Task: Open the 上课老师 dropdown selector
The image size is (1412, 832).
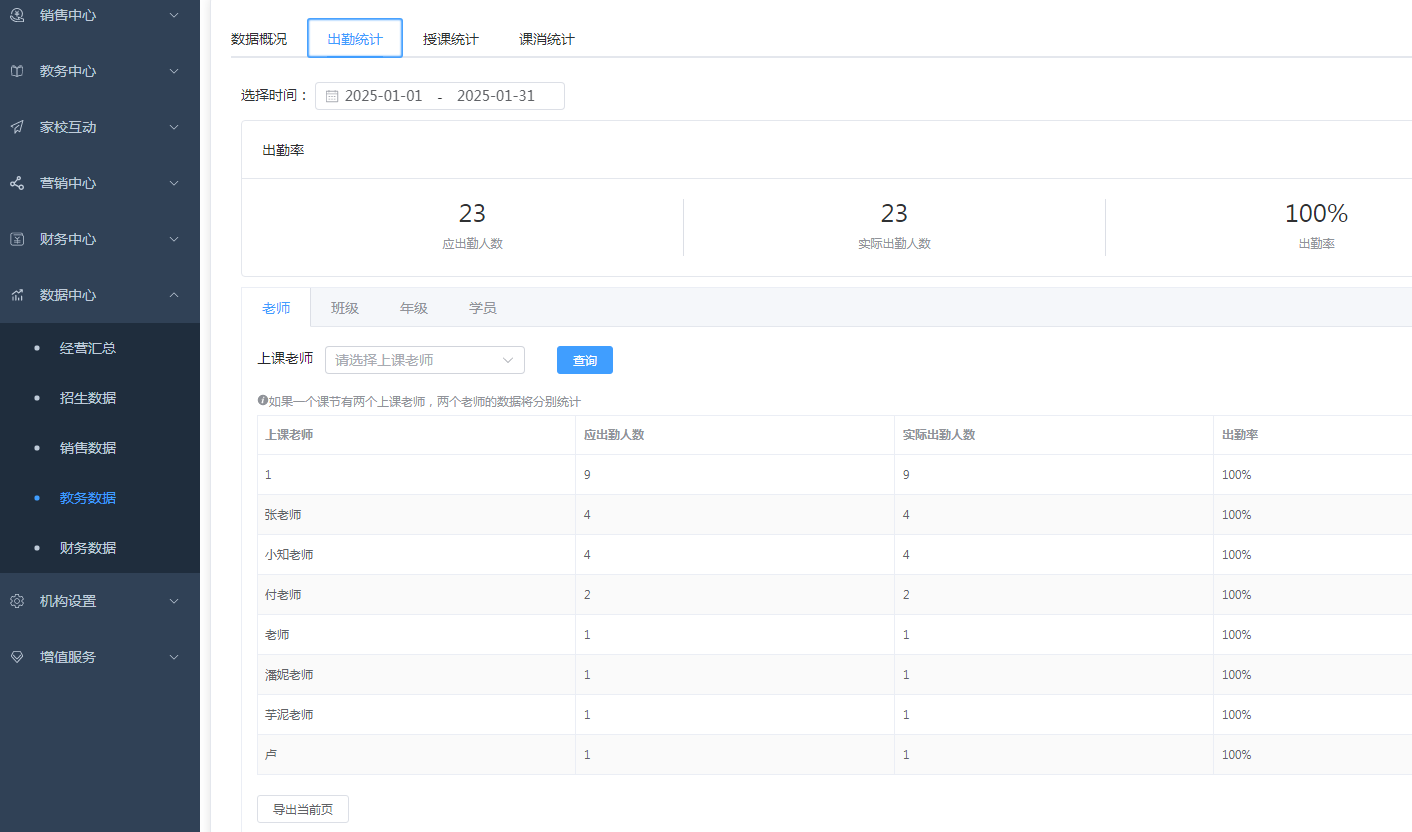Action: (x=425, y=360)
